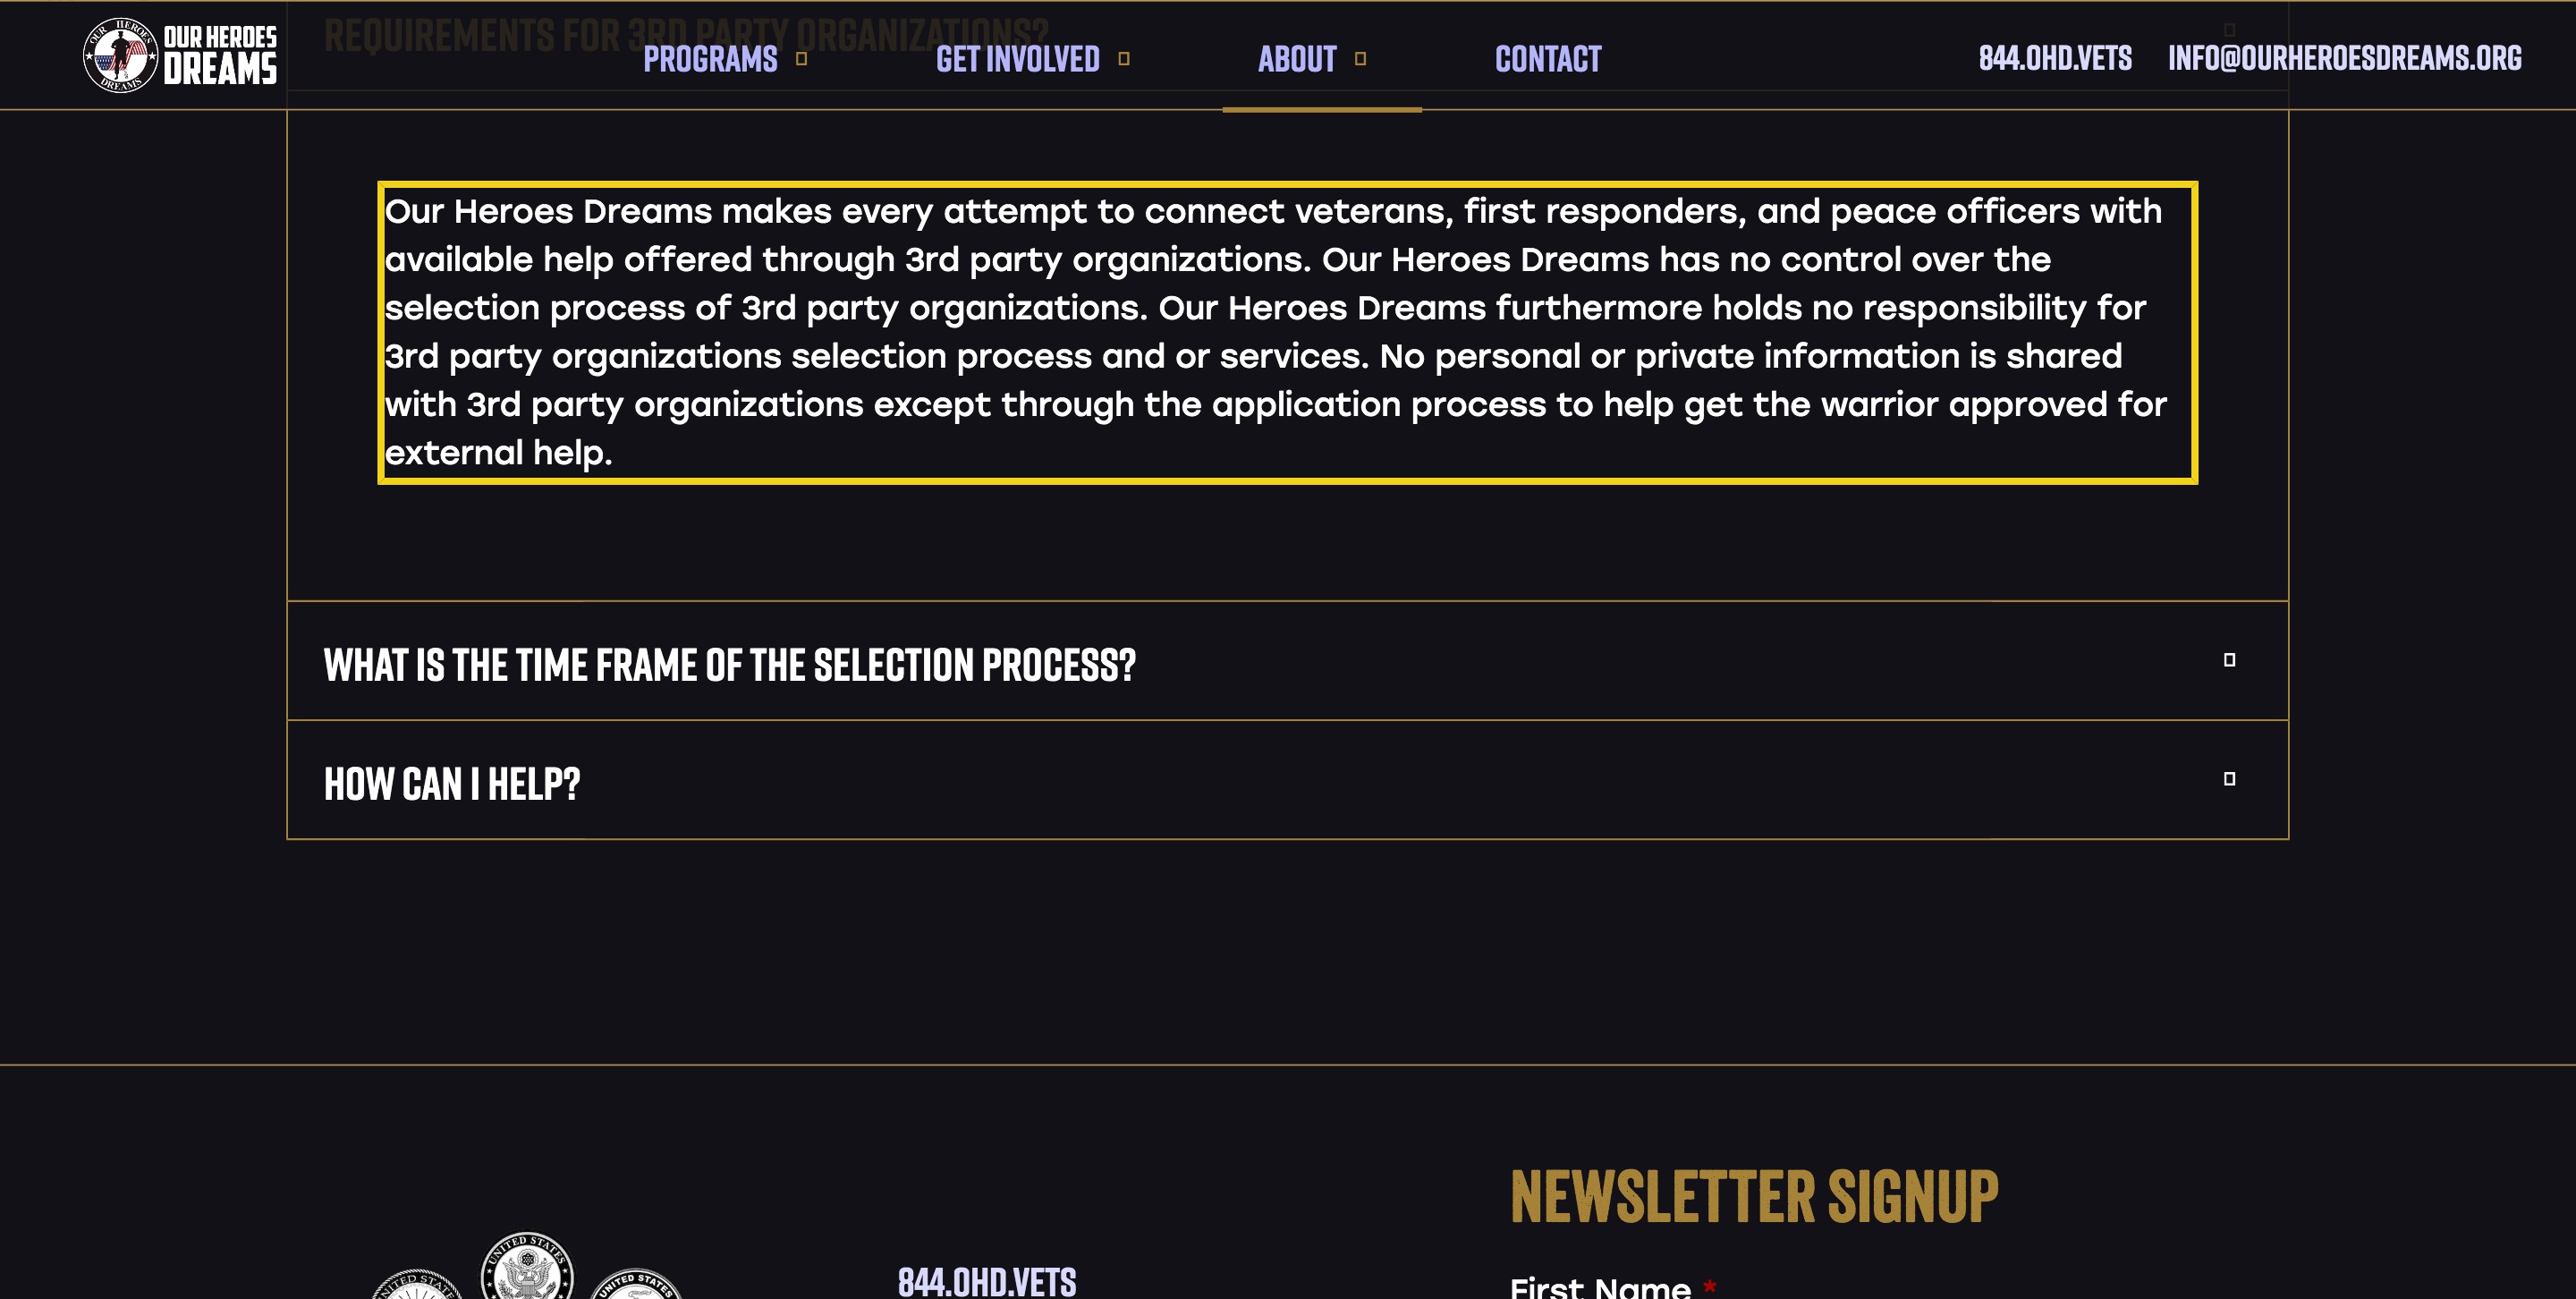The width and height of the screenshot is (2576, 1299).
Task: Click the 844.OHD.VETS phone link in header
Action: (2055, 58)
